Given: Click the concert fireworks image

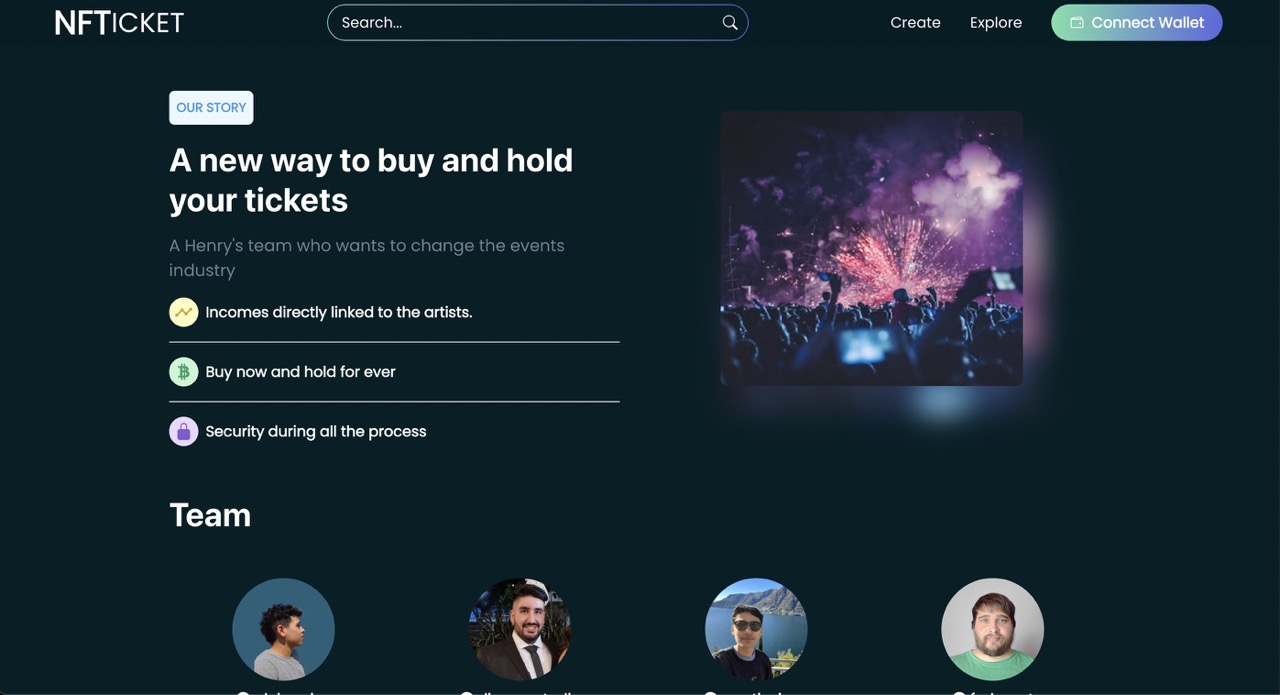Looking at the screenshot, I should tap(871, 248).
